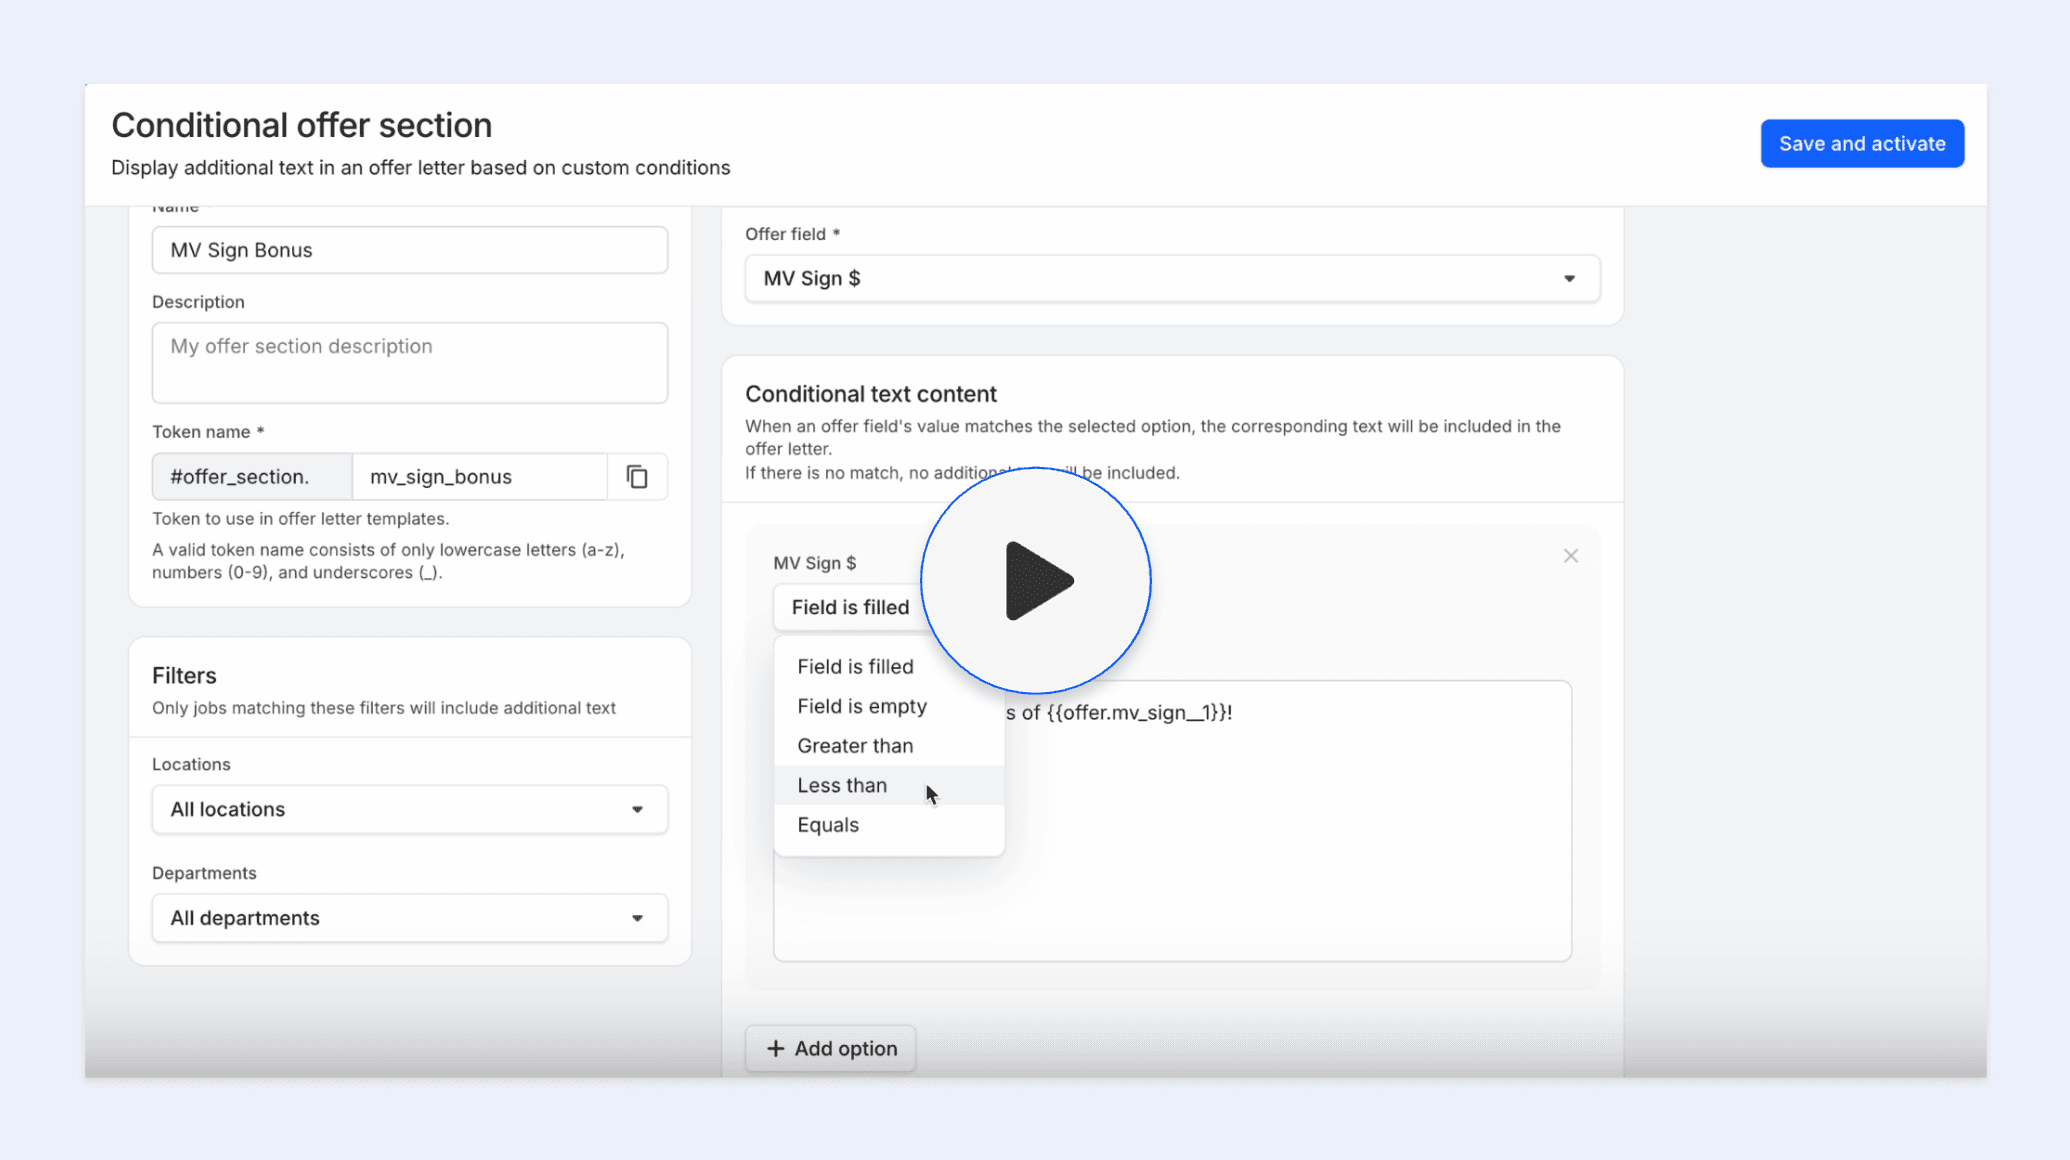This screenshot has height=1160, width=2070.
Task: Expand the Offer field dropdown arrow
Action: point(1569,279)
